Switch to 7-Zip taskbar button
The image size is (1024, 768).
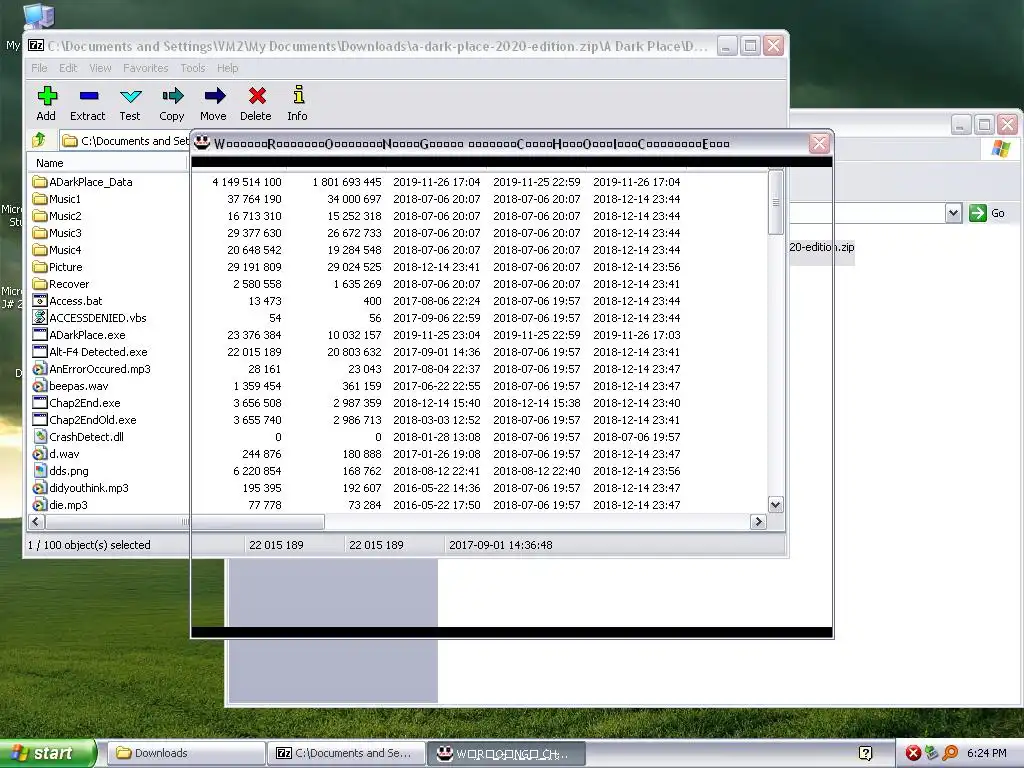[346, 753]
